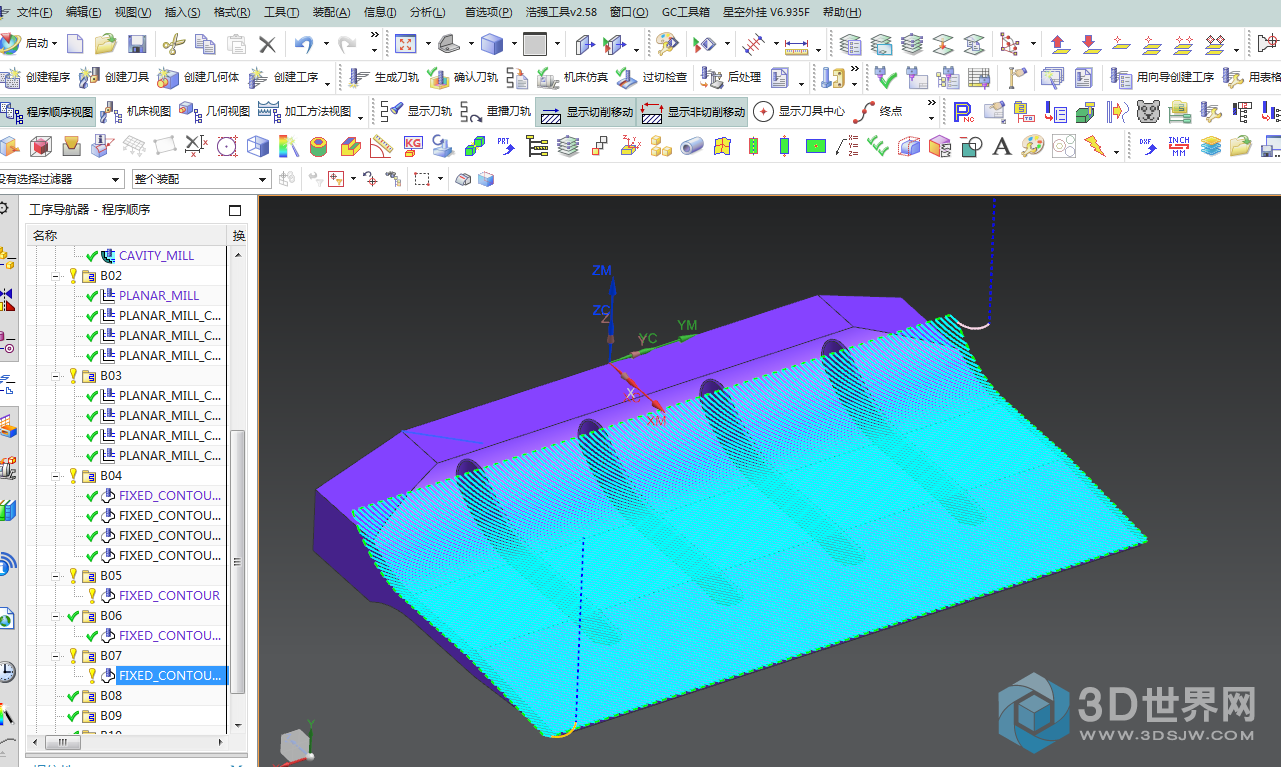The width and height of the screenshot is (1281, 767).
Task: Select the B08 program group
Action: (x=110, y=696)
